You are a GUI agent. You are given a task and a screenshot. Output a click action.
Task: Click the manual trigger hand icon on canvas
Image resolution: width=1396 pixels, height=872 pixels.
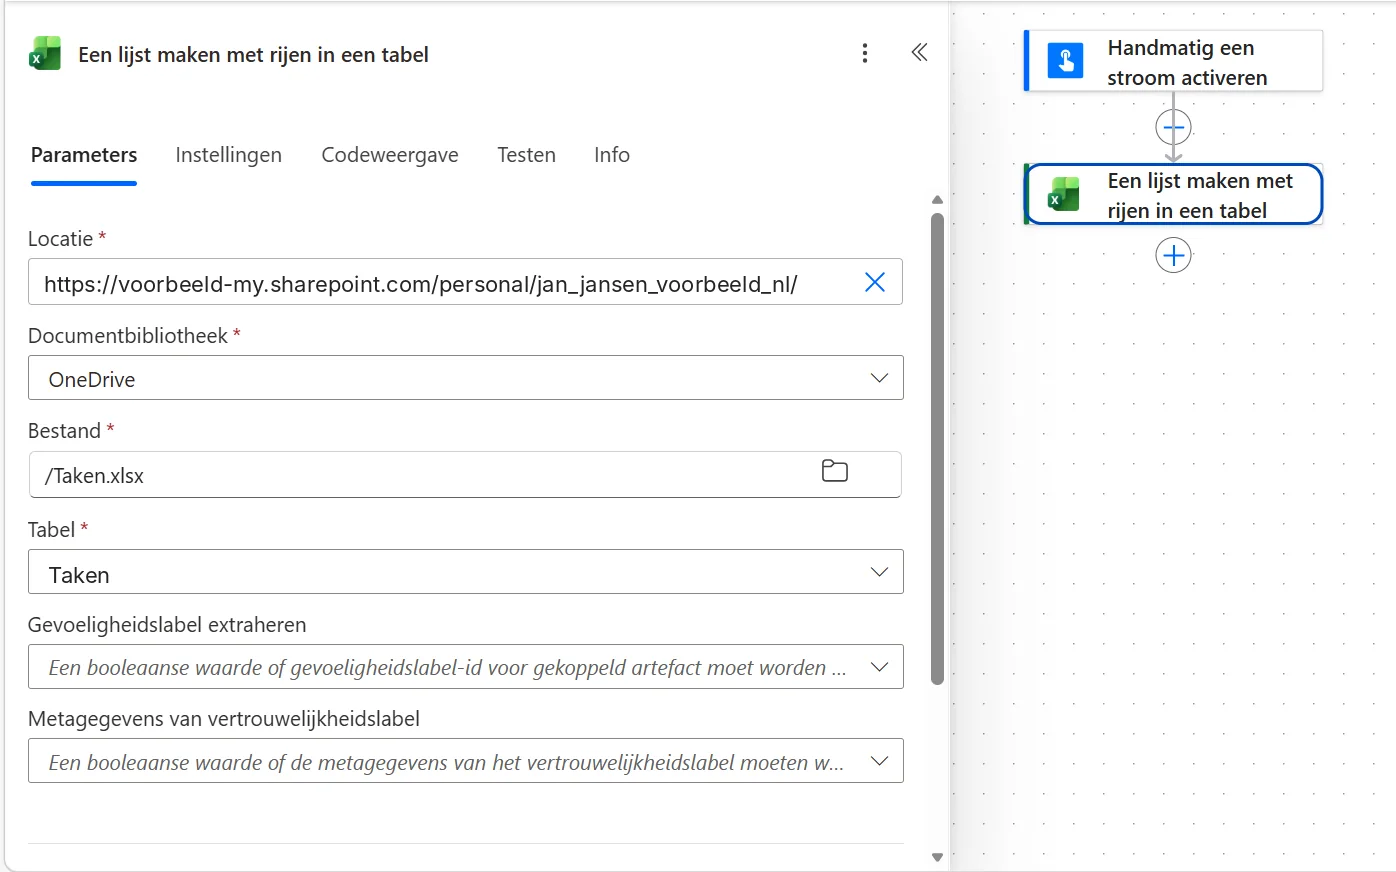[x=1065, y=61]
